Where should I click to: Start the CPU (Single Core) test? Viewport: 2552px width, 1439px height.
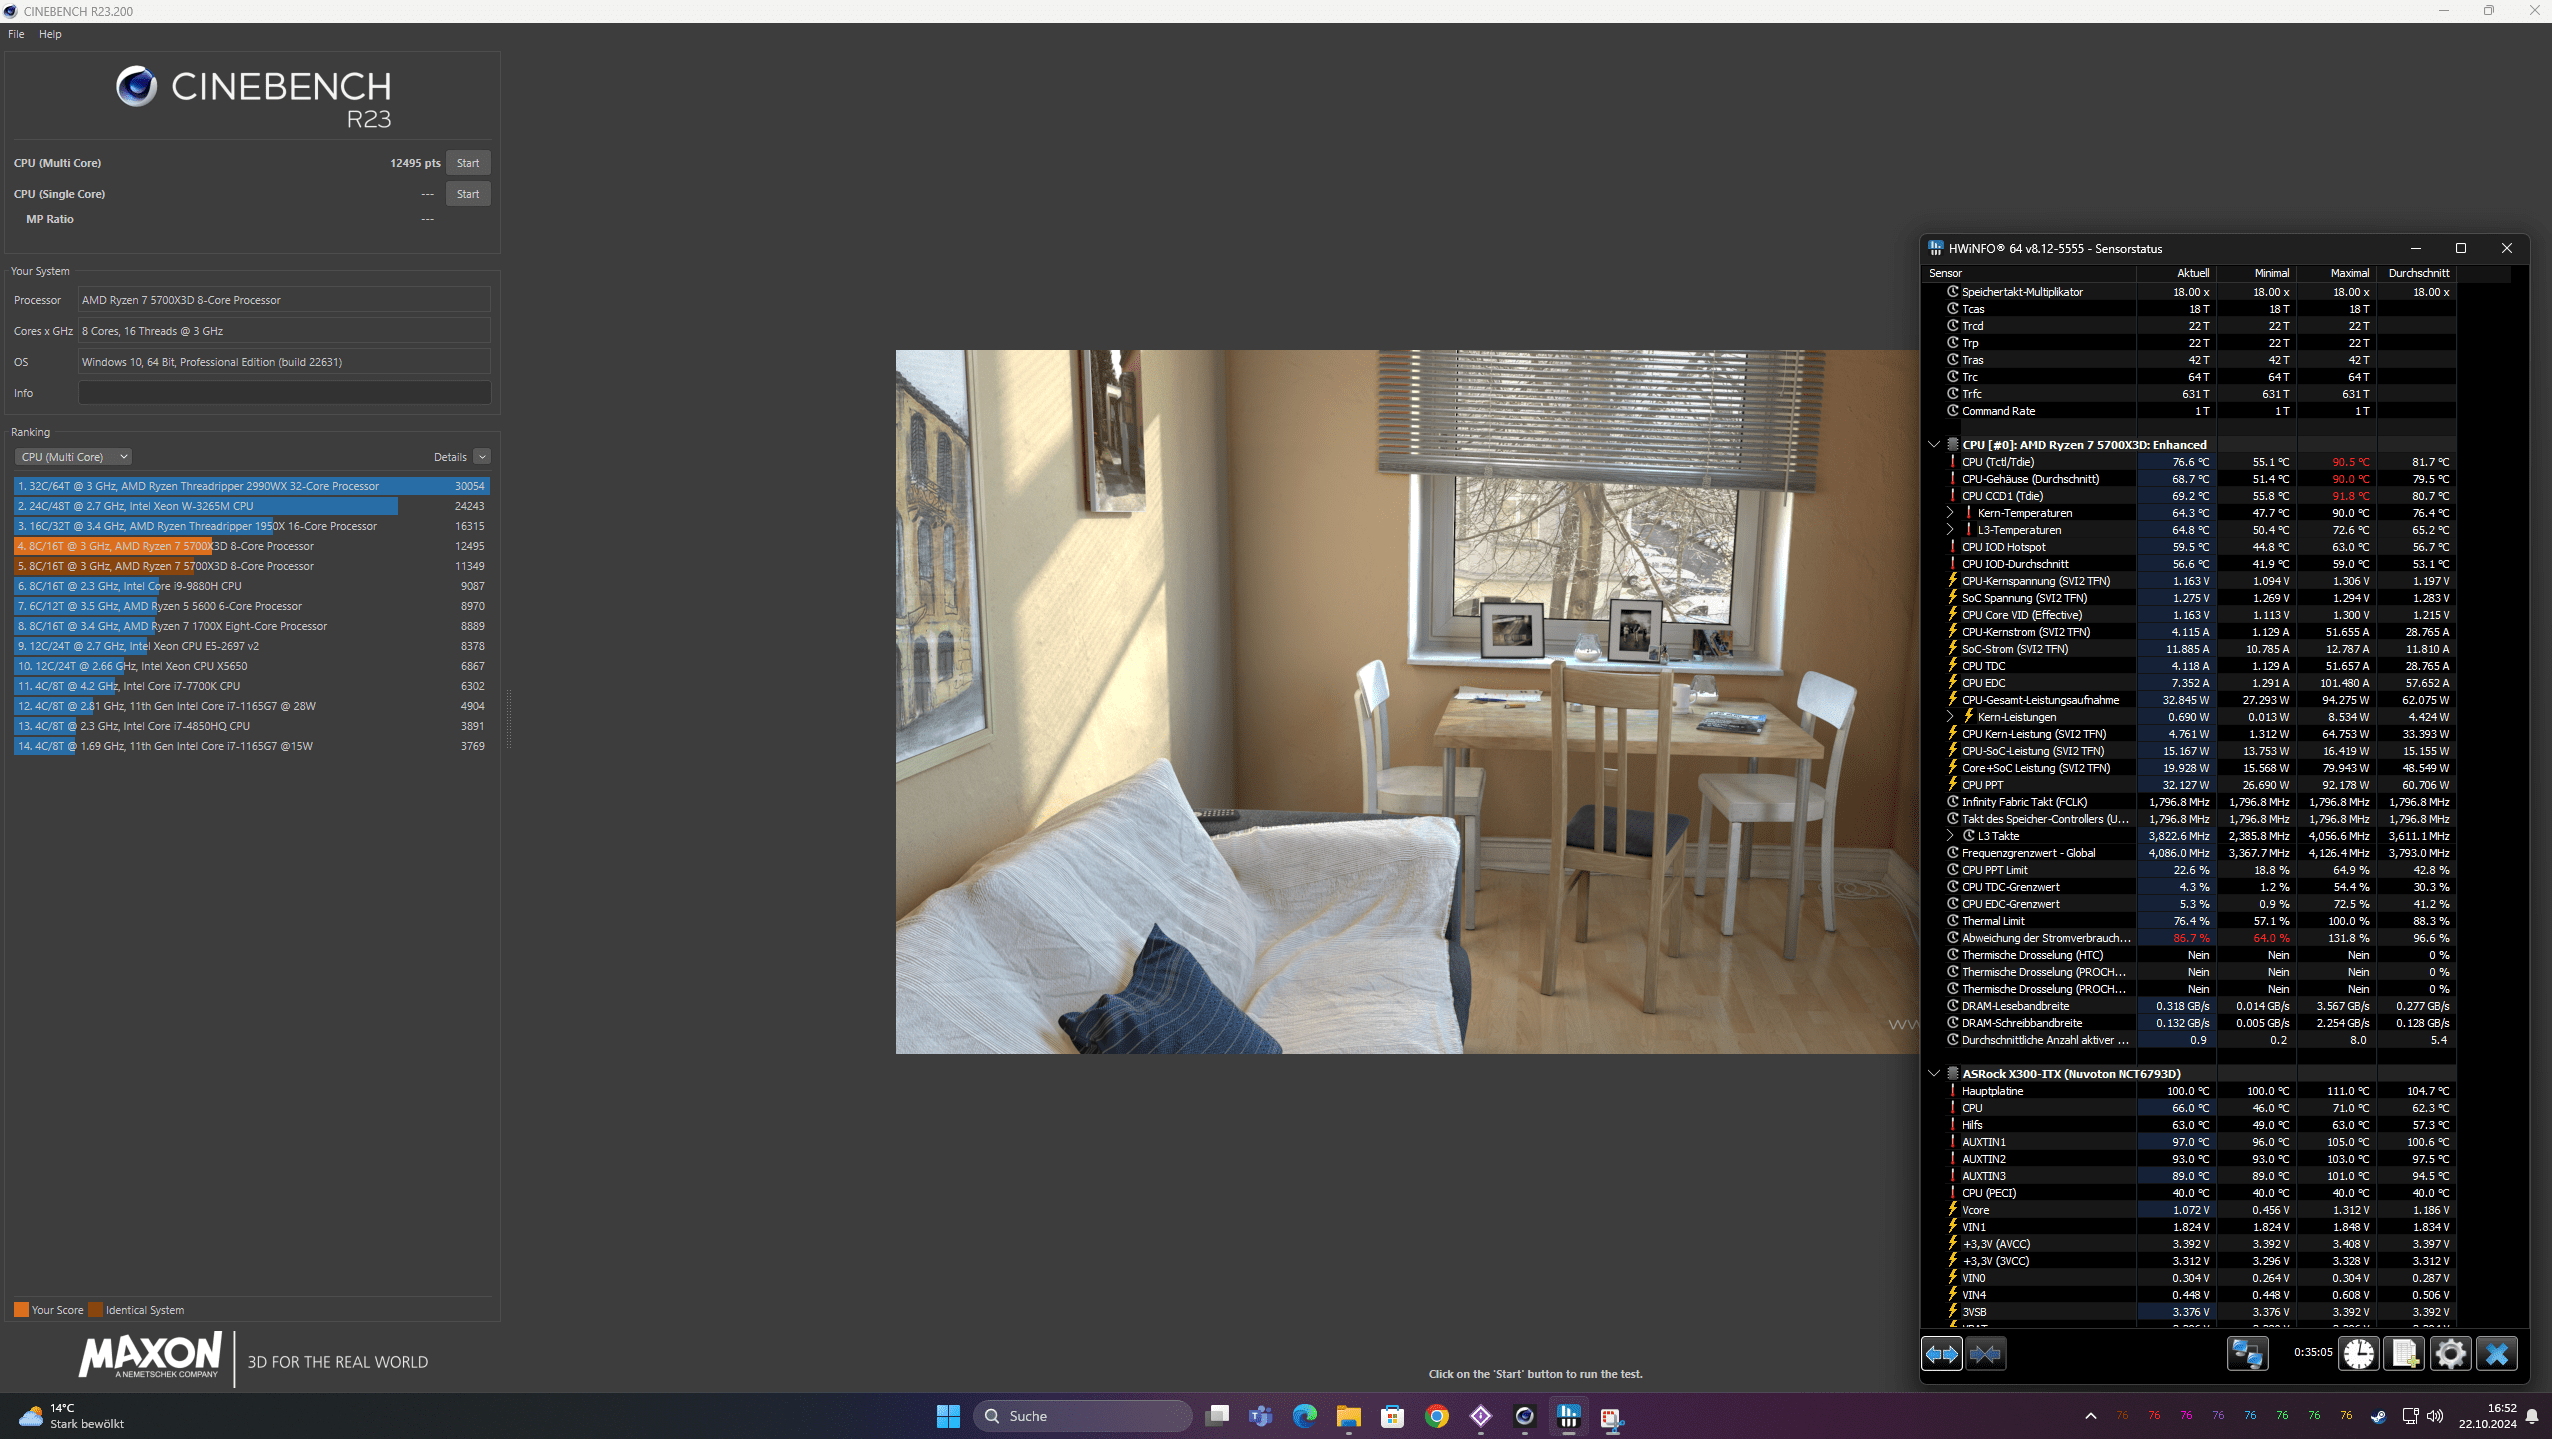(467, 194)
